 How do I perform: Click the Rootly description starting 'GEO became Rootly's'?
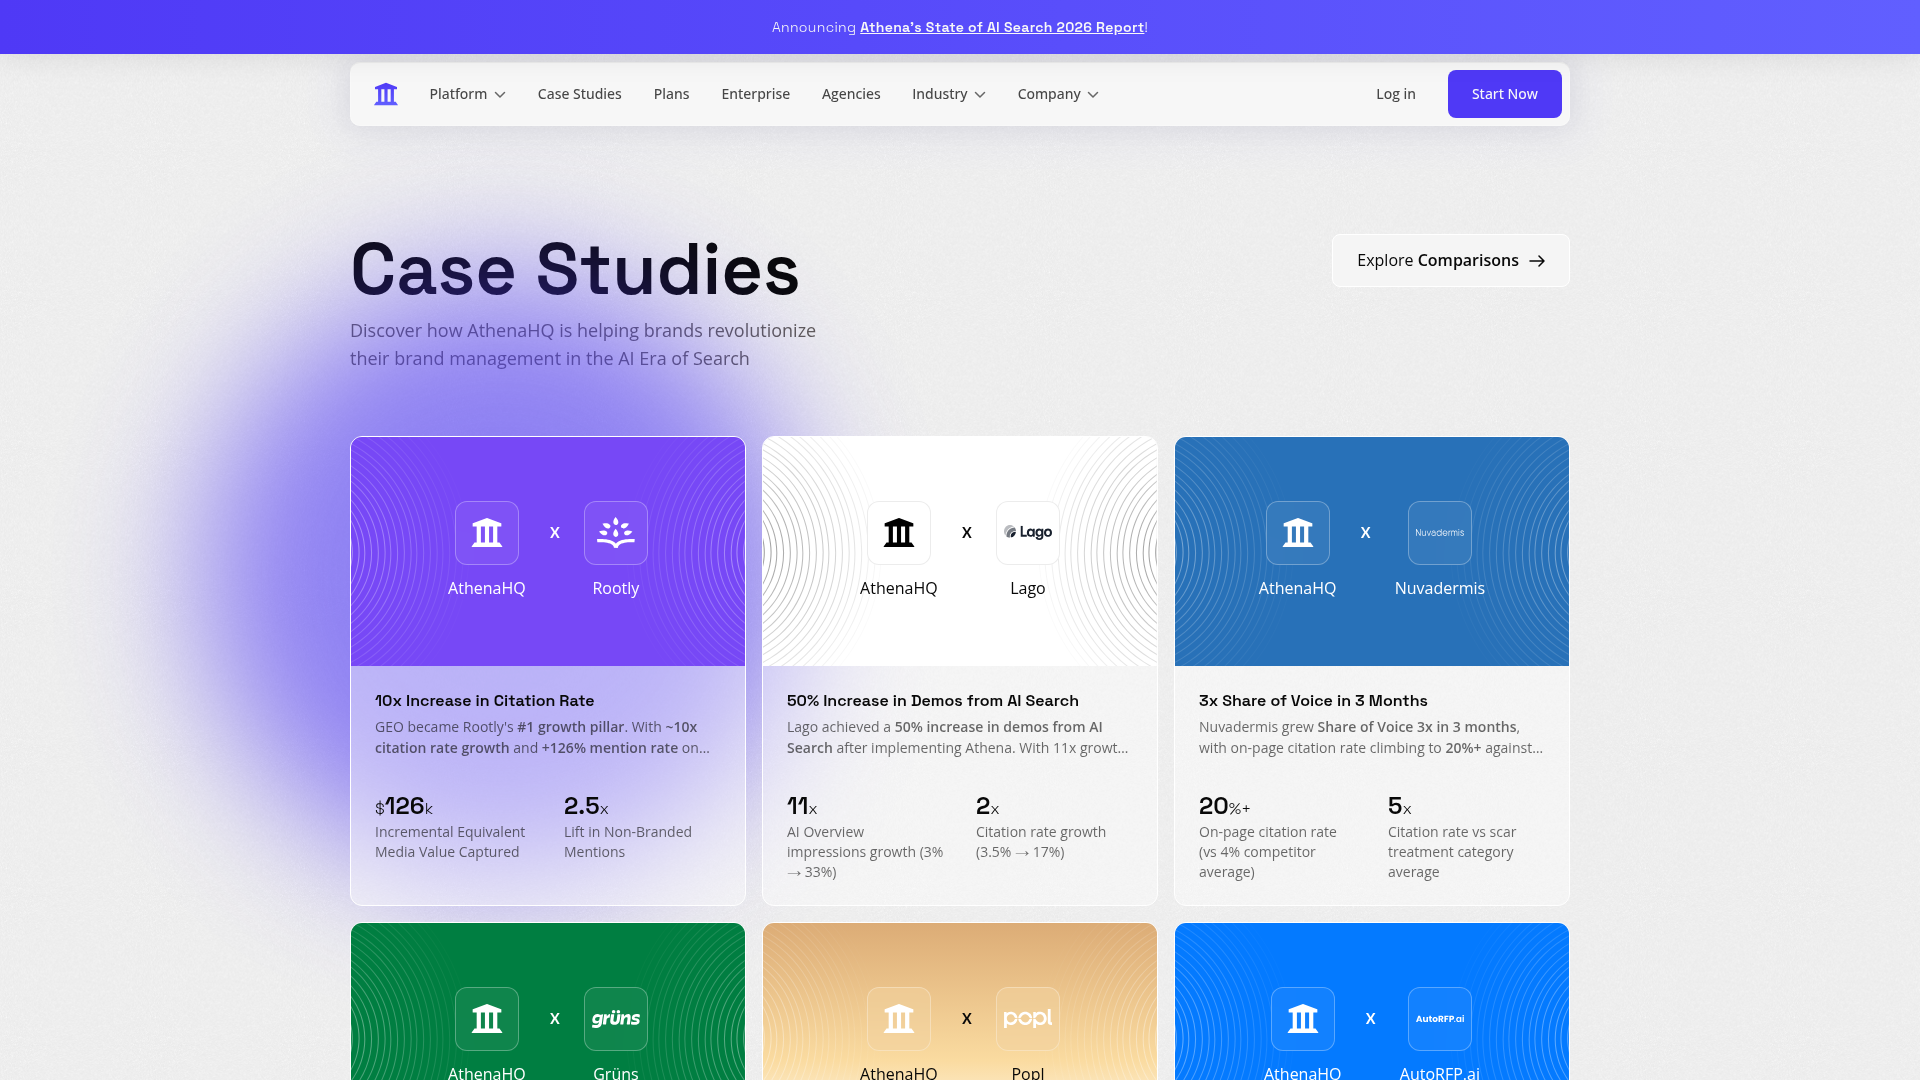point(543,737)
